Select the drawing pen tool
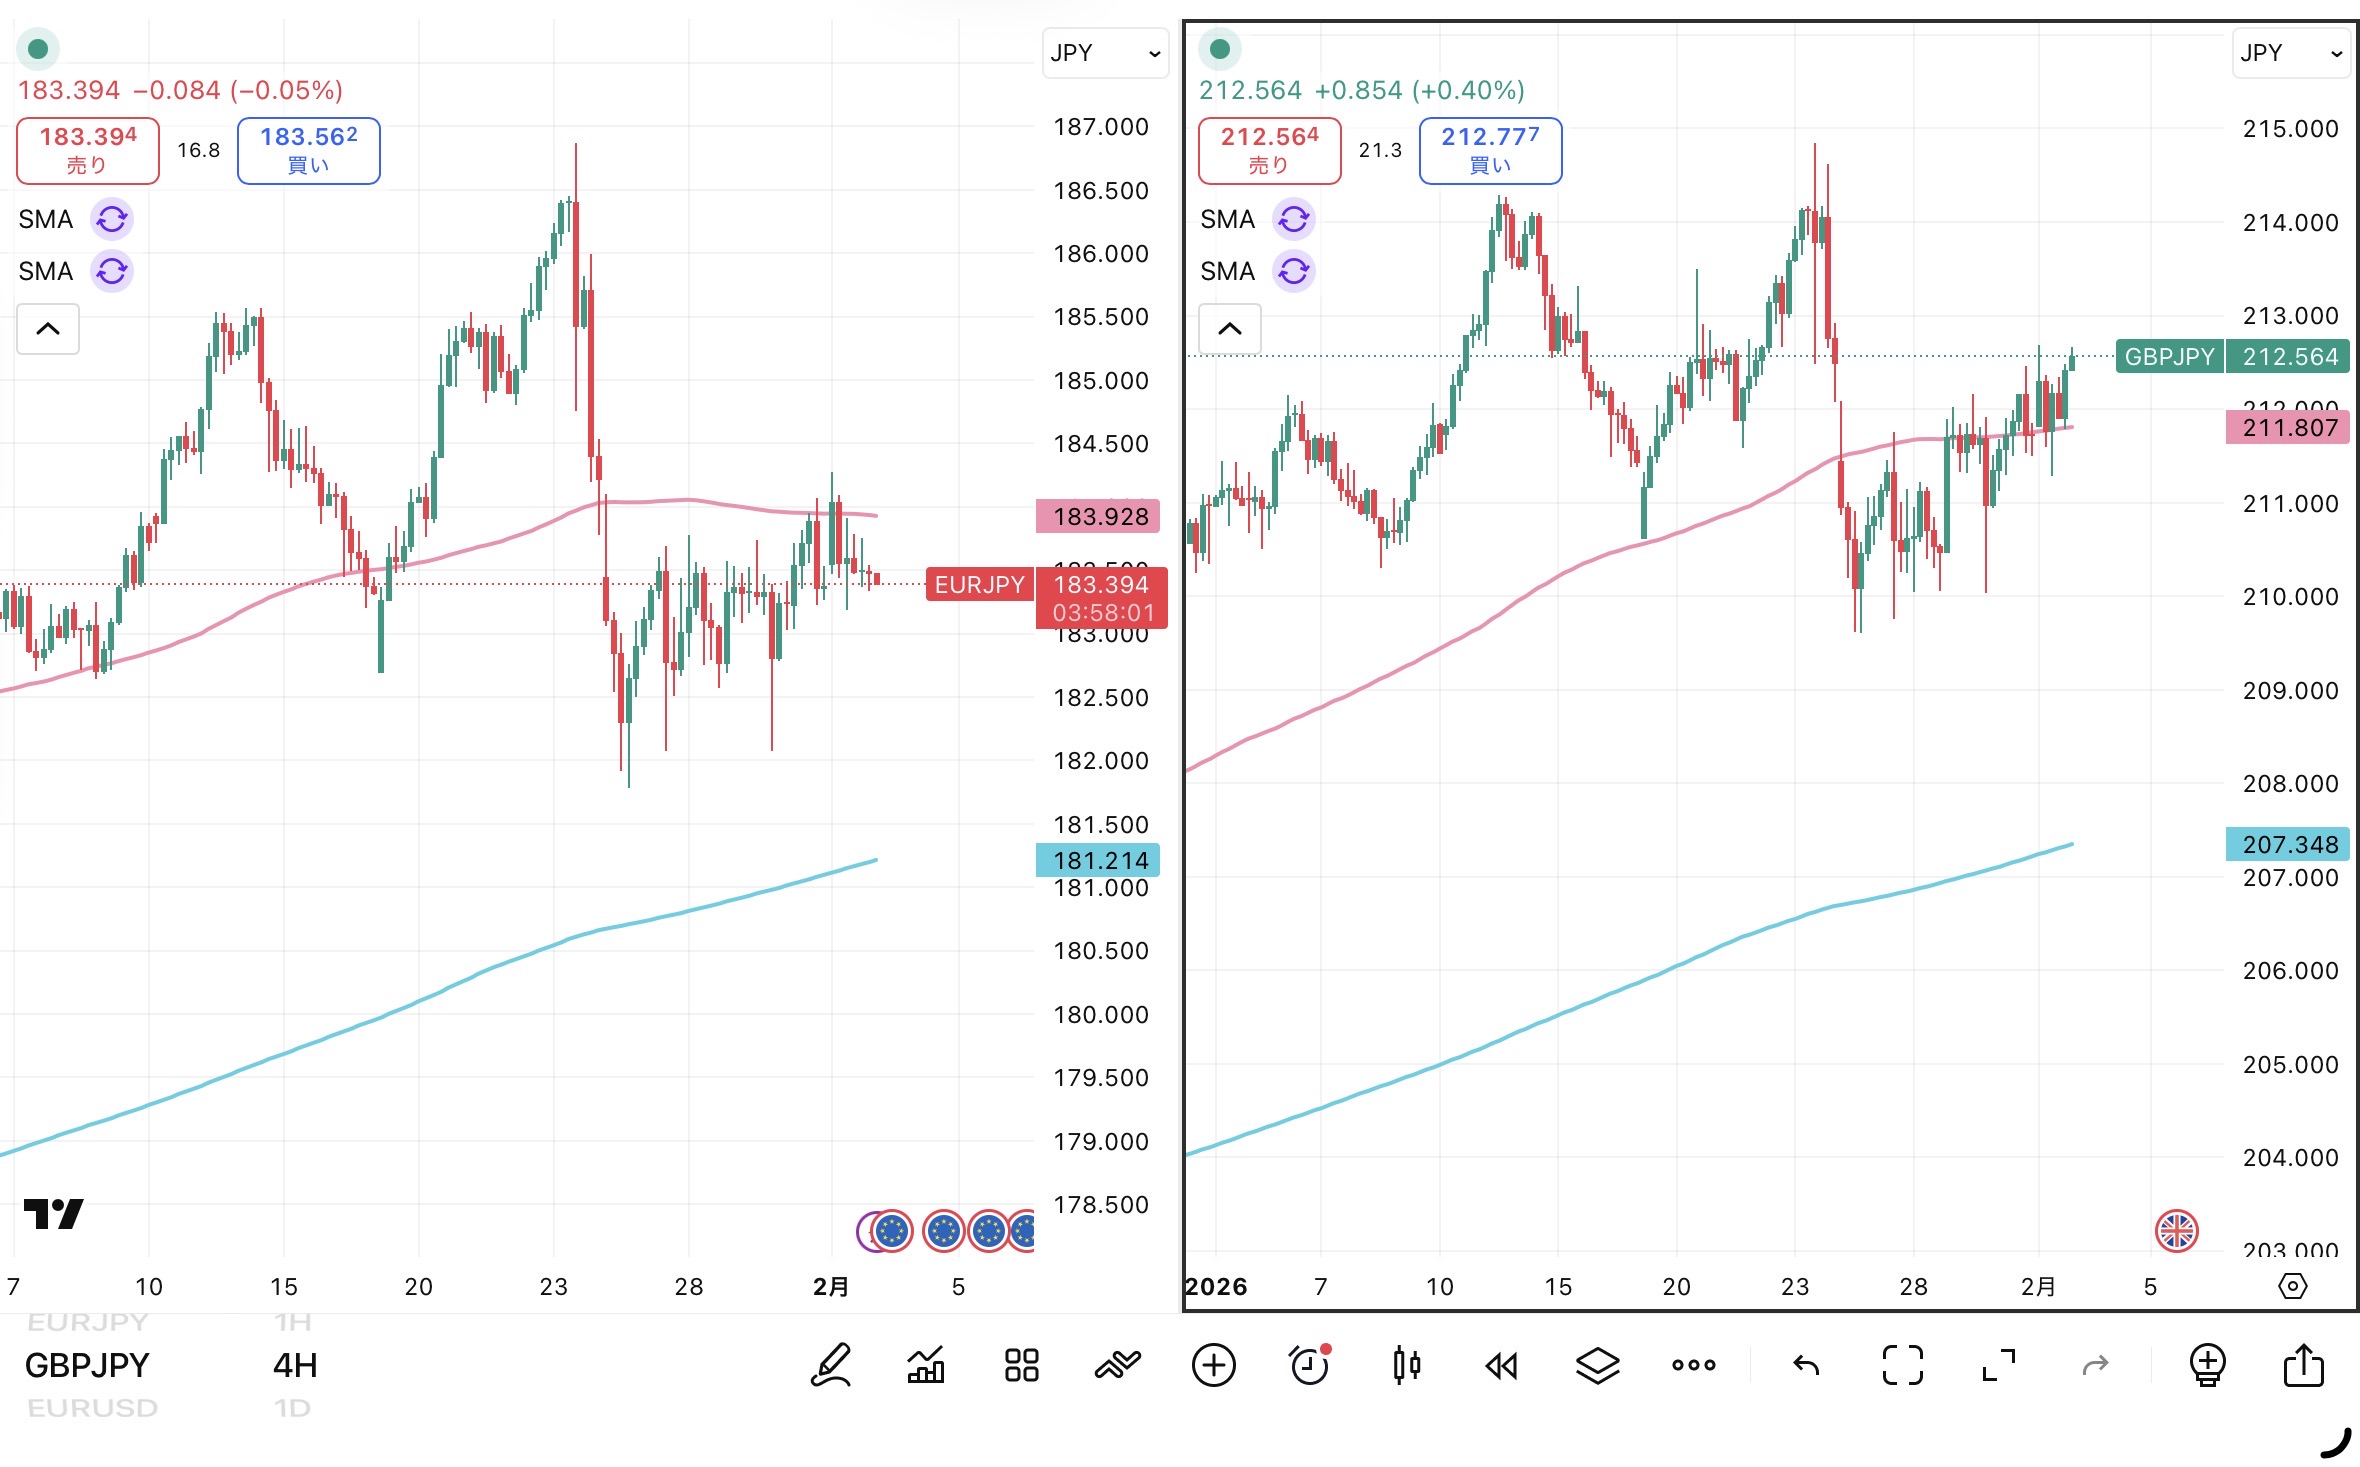Image resolution: width=2360 pixels, height=1467 pixels. point(831,1365)
